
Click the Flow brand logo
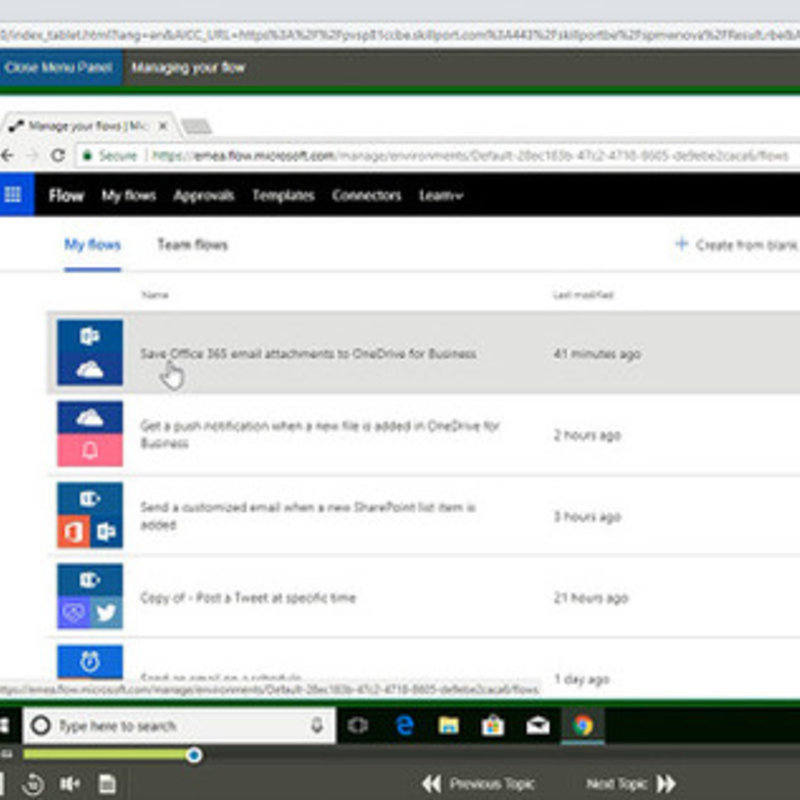coord(66,195)
